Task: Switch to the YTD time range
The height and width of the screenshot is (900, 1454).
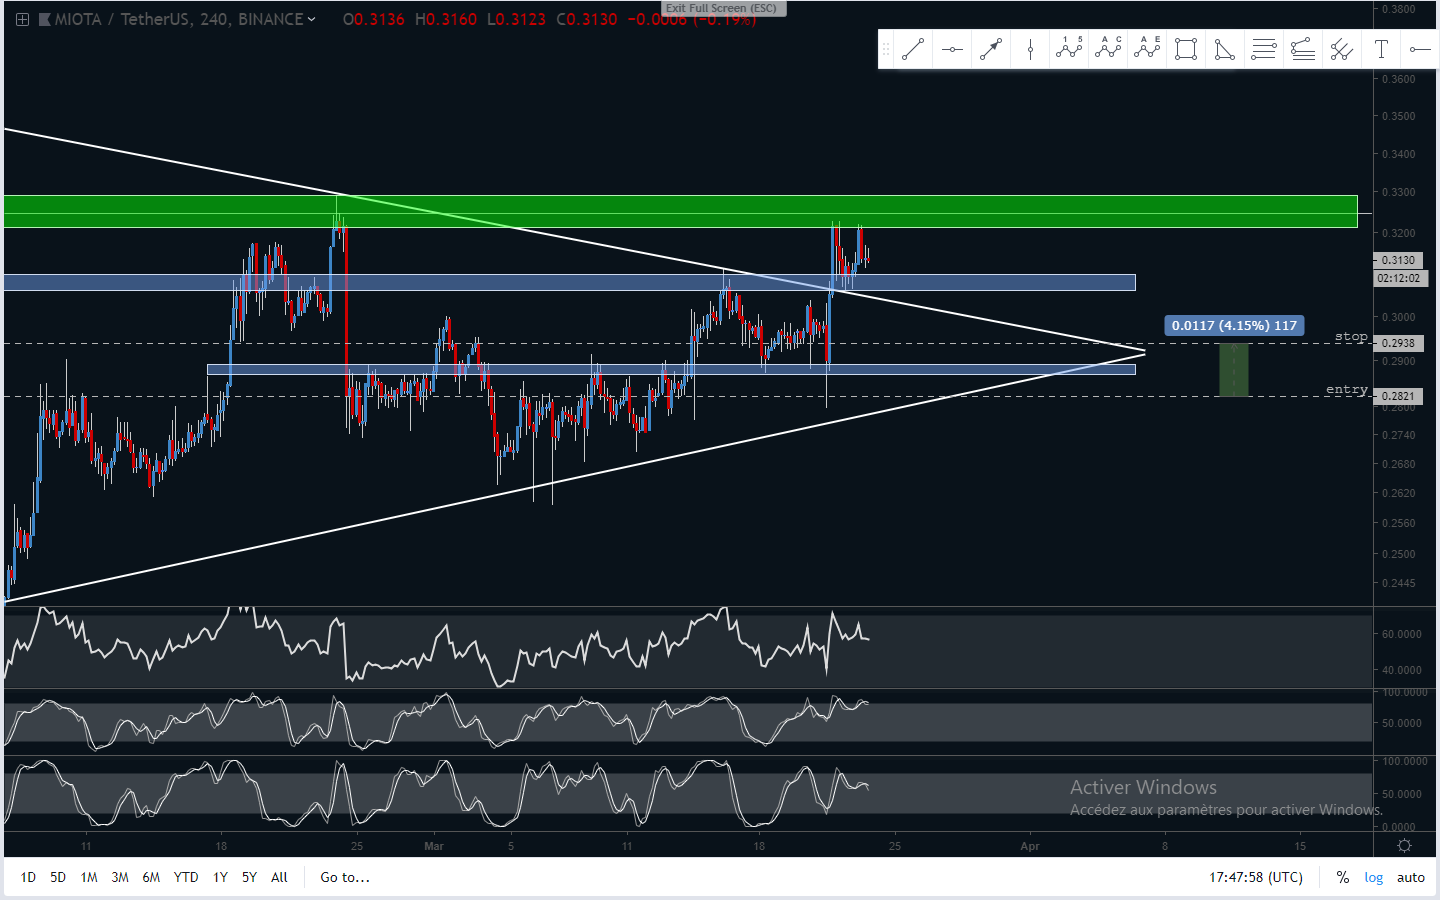Action: [x=186, y=877]
